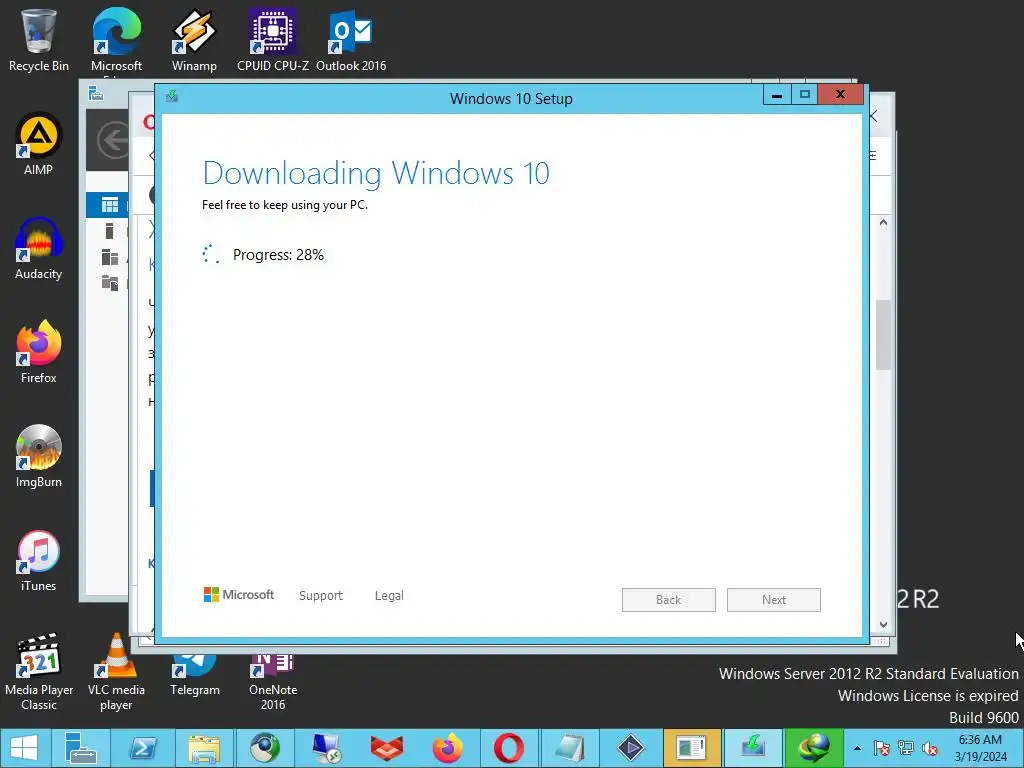This screenshot has height=768, width=1024.
Task: Click the Back button in Windows 10 Setup
Action: click(x=669, y=600)
